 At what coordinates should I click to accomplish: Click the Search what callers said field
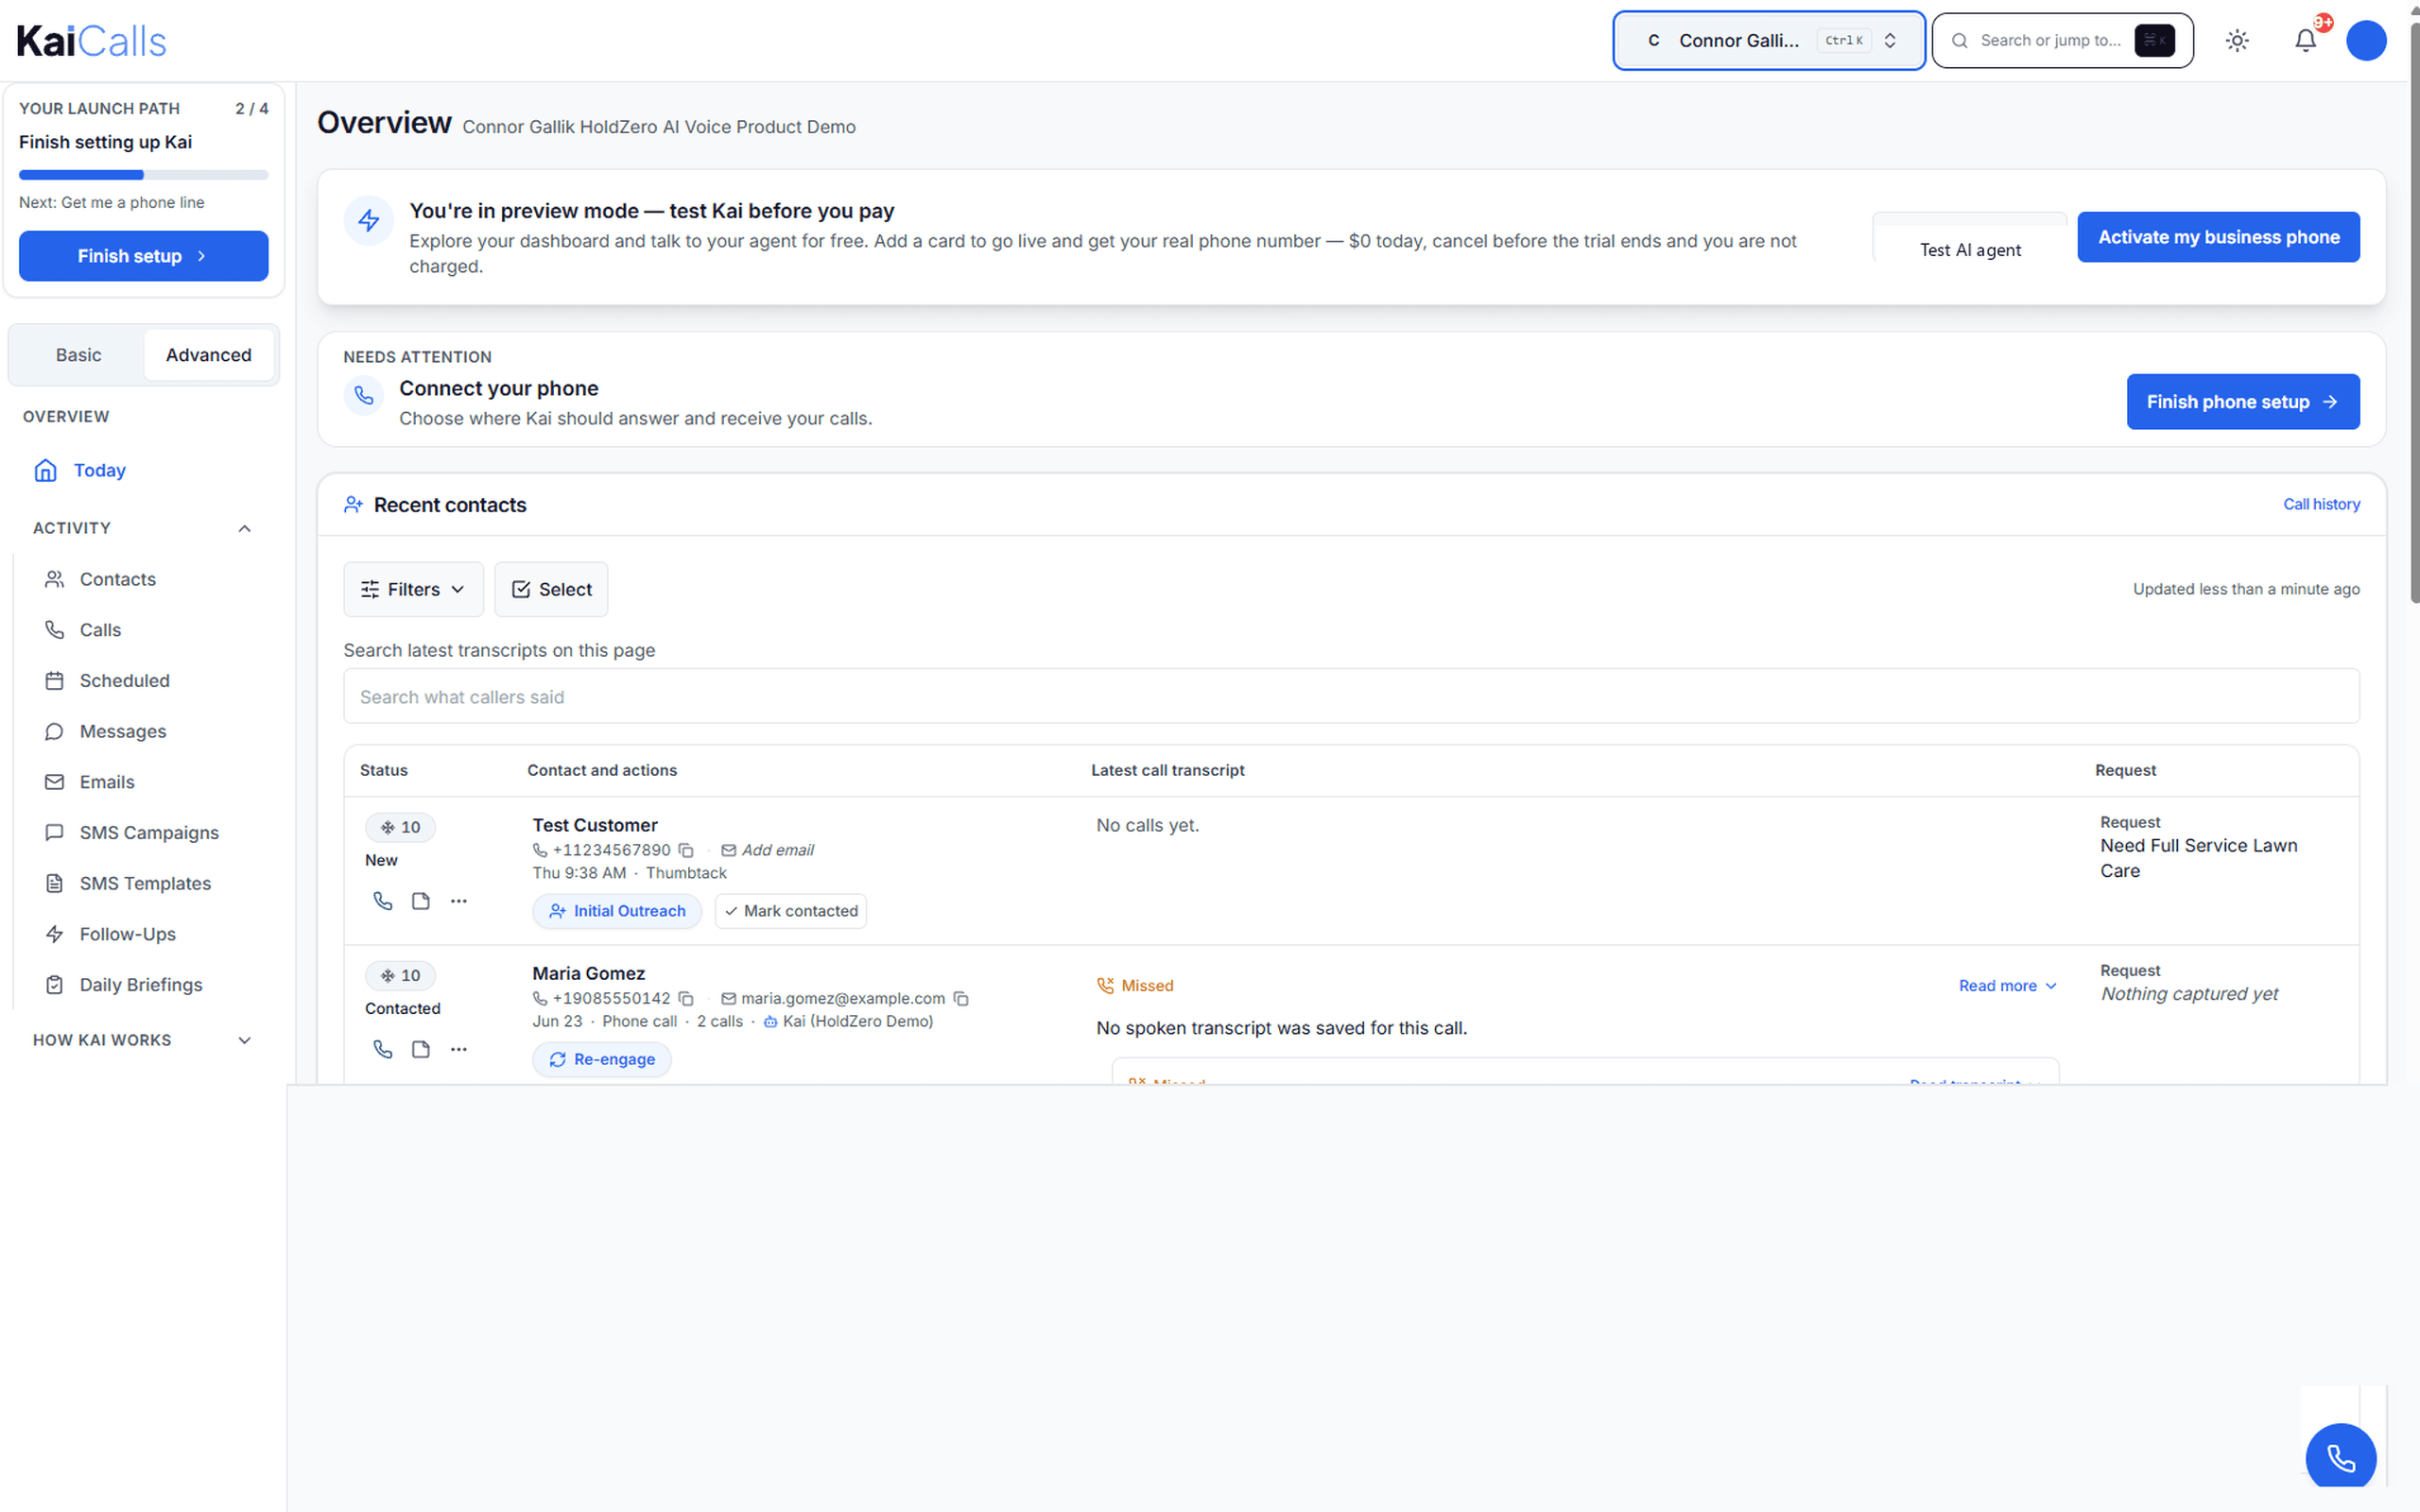click(x=1351, y=697)
